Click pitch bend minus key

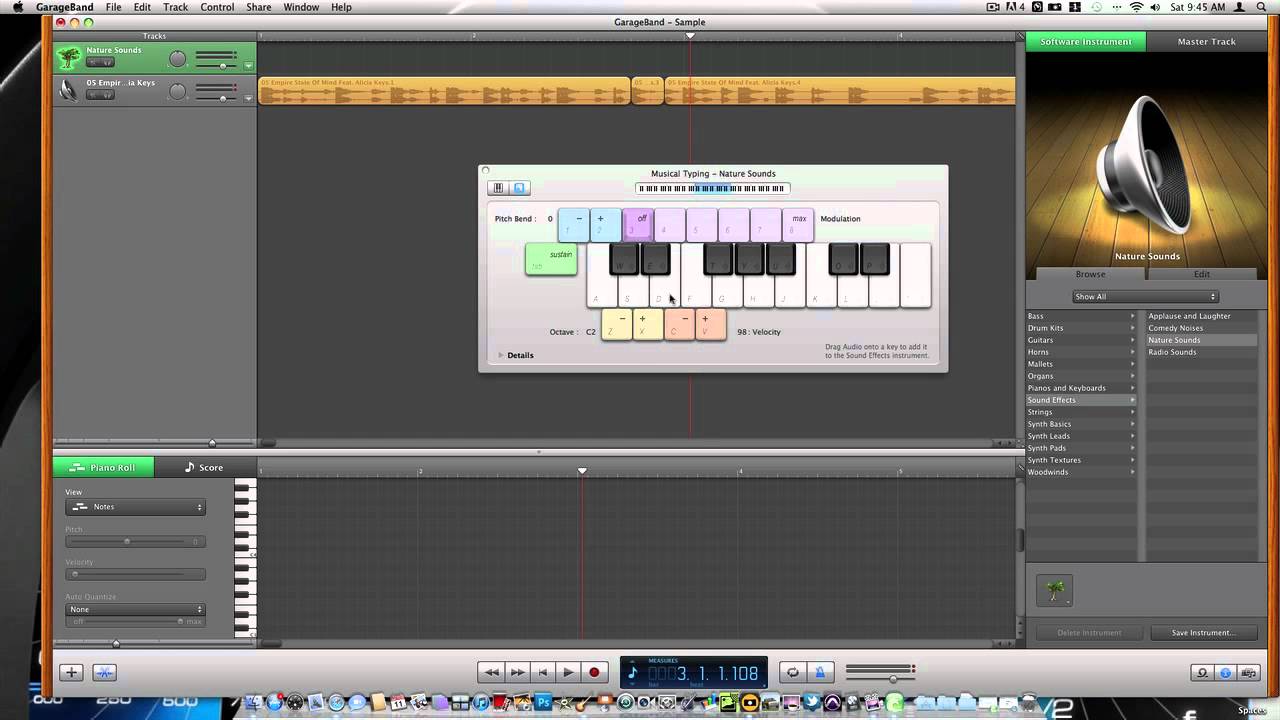(574, 225)
